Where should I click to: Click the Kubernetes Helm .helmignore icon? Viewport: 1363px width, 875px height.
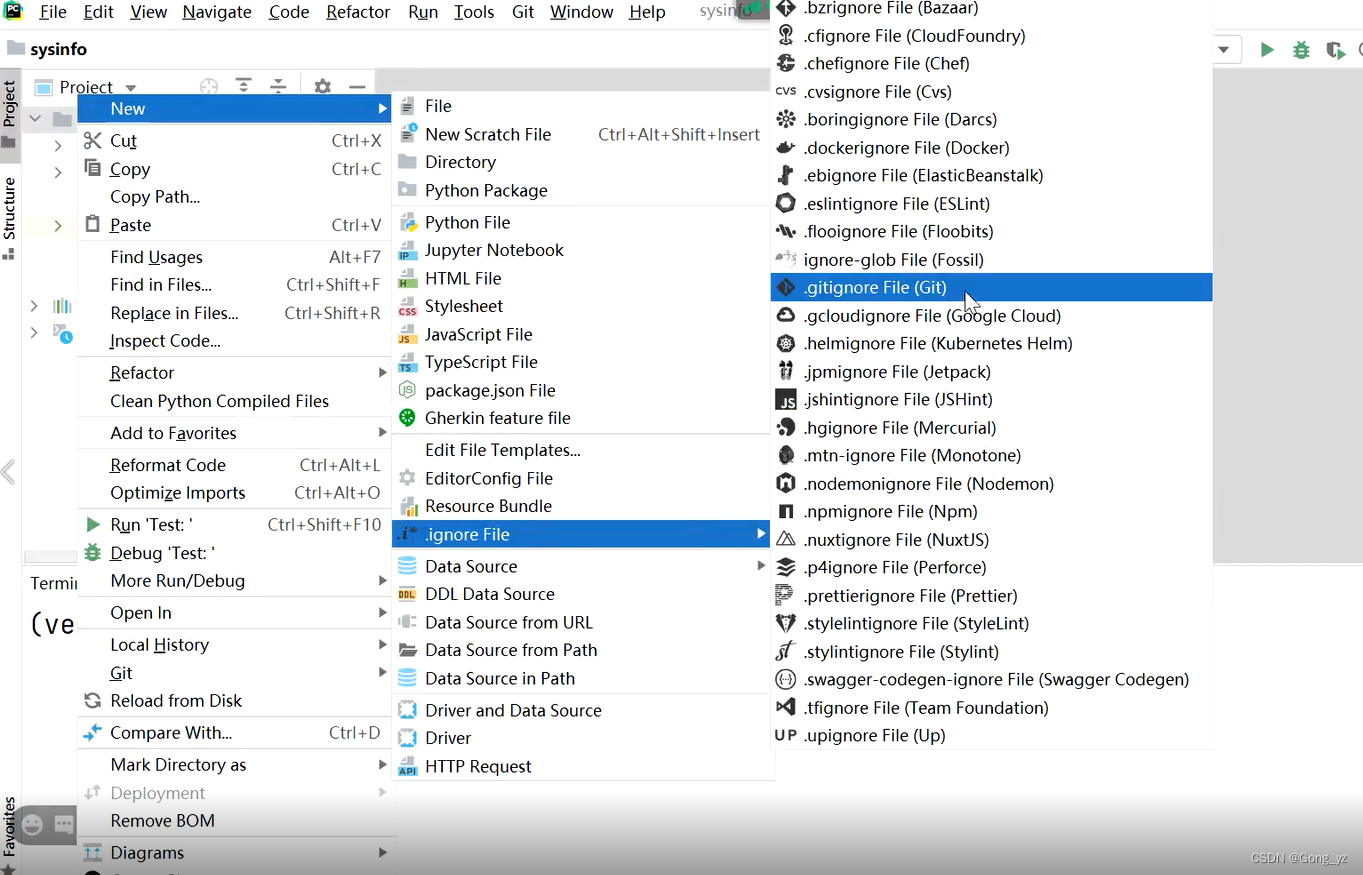(786, 343)
